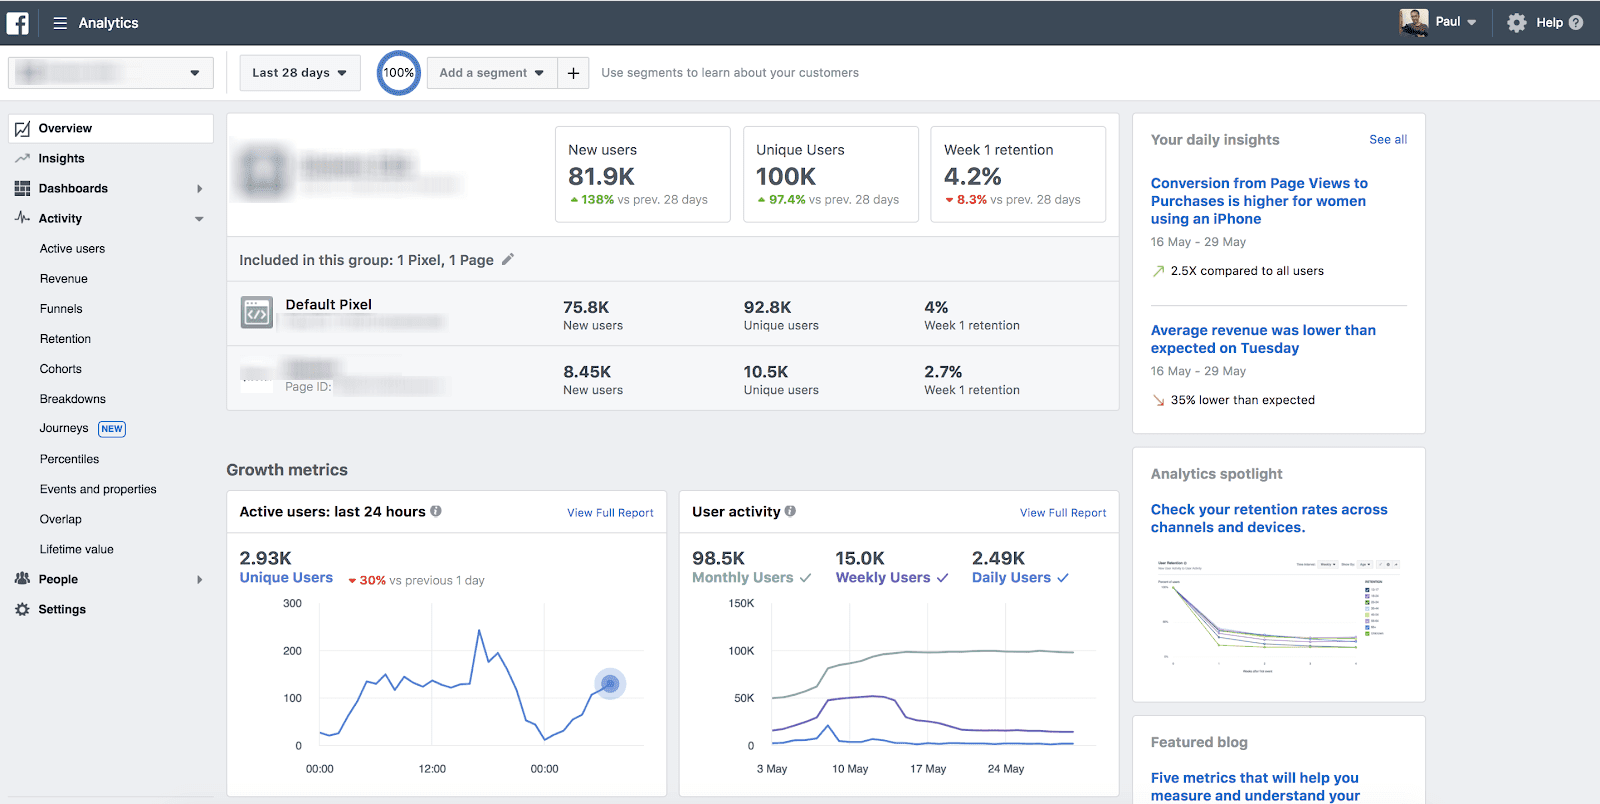Screen dimensions: 1600x804
Task: Click the Default Pixel code icon
Action: pyautogui.click(x=257, y=313)
